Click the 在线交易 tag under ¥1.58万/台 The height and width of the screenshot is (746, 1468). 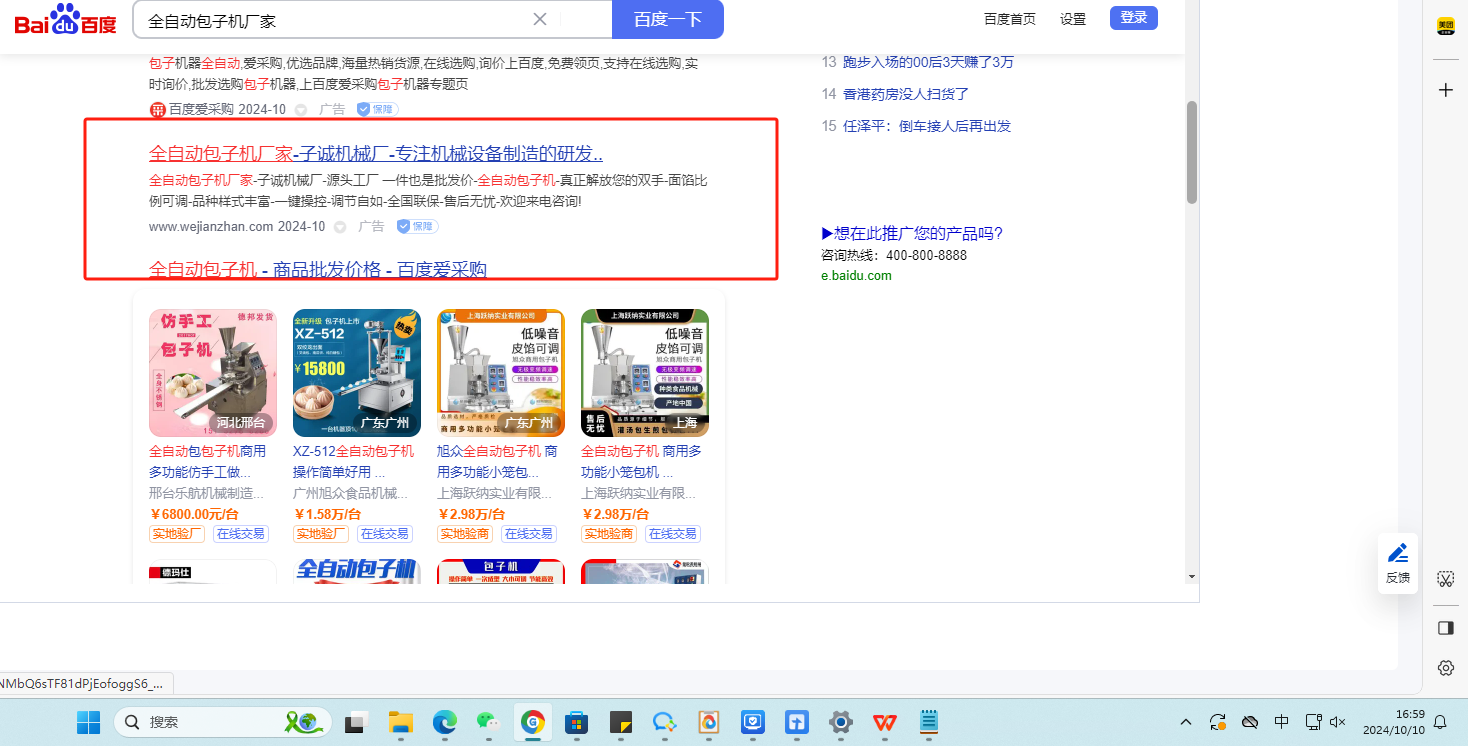[385, 534]
